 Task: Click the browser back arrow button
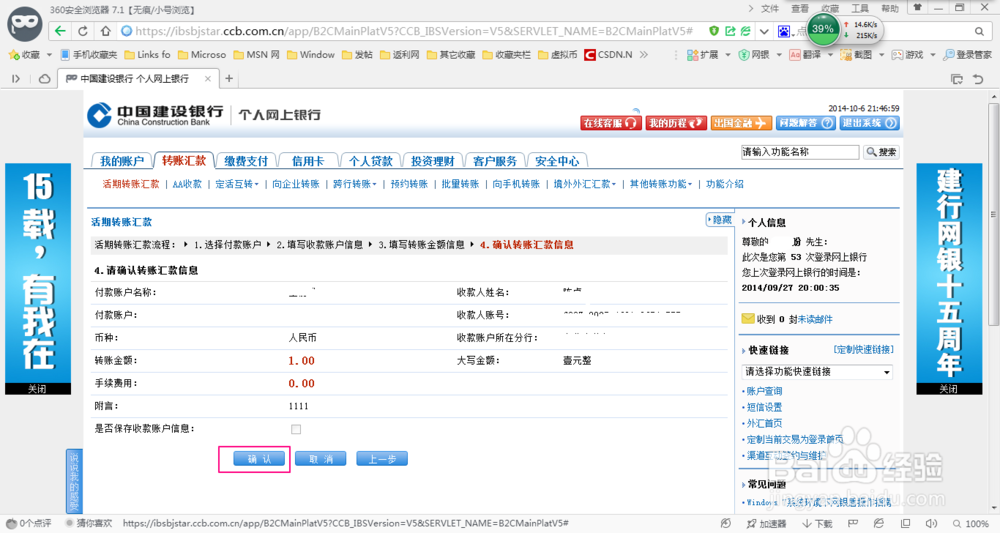(x=60, y=31)
